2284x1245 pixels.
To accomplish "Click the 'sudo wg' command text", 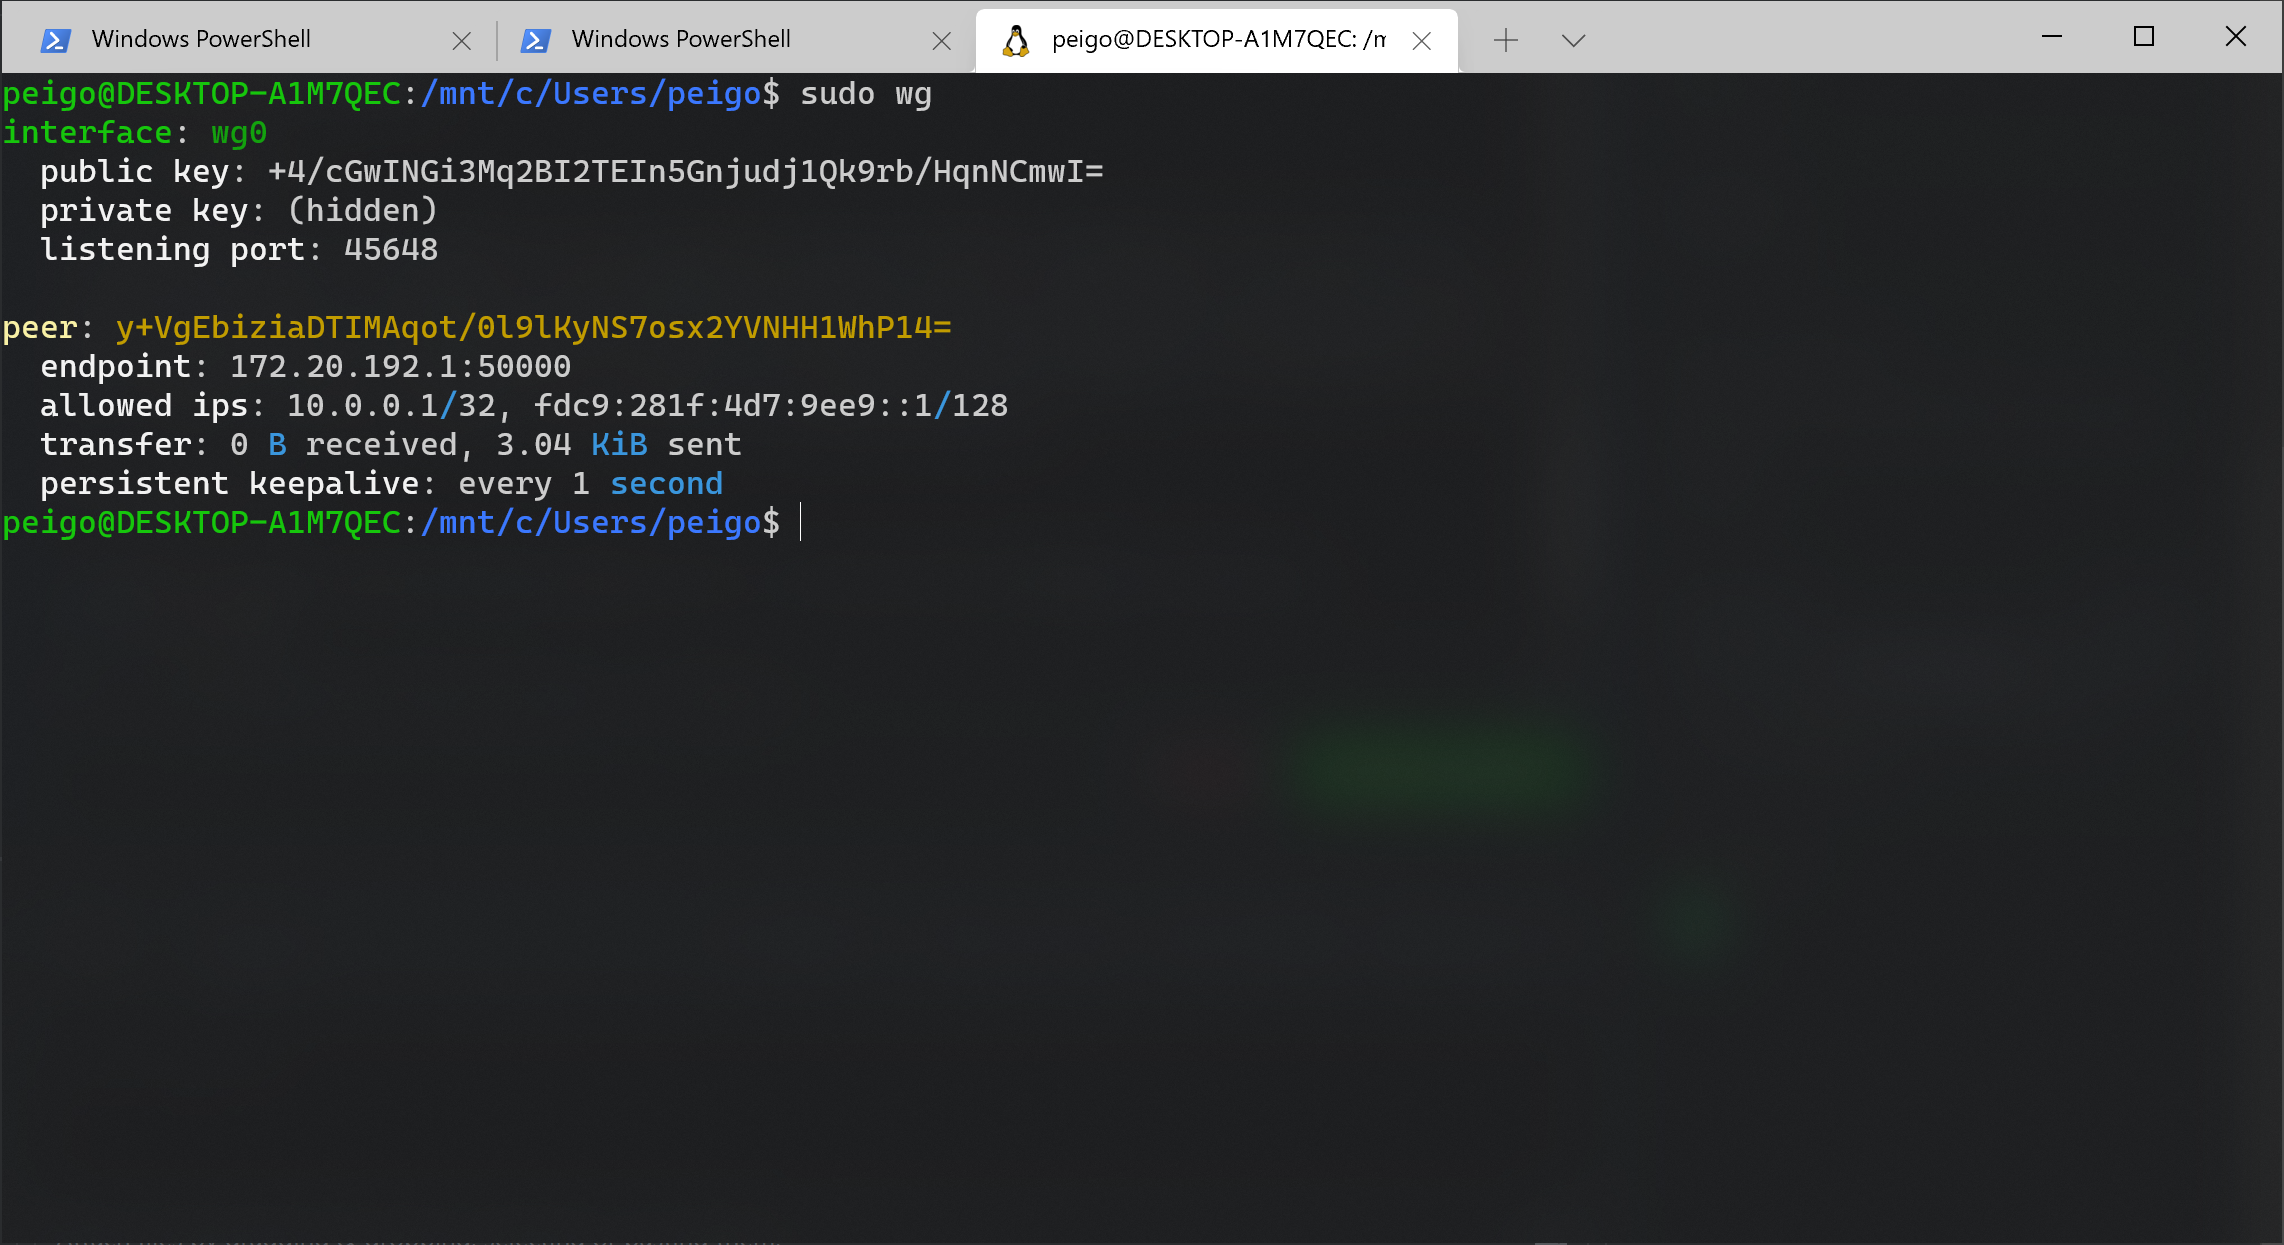I will click(x=866, y=94).
